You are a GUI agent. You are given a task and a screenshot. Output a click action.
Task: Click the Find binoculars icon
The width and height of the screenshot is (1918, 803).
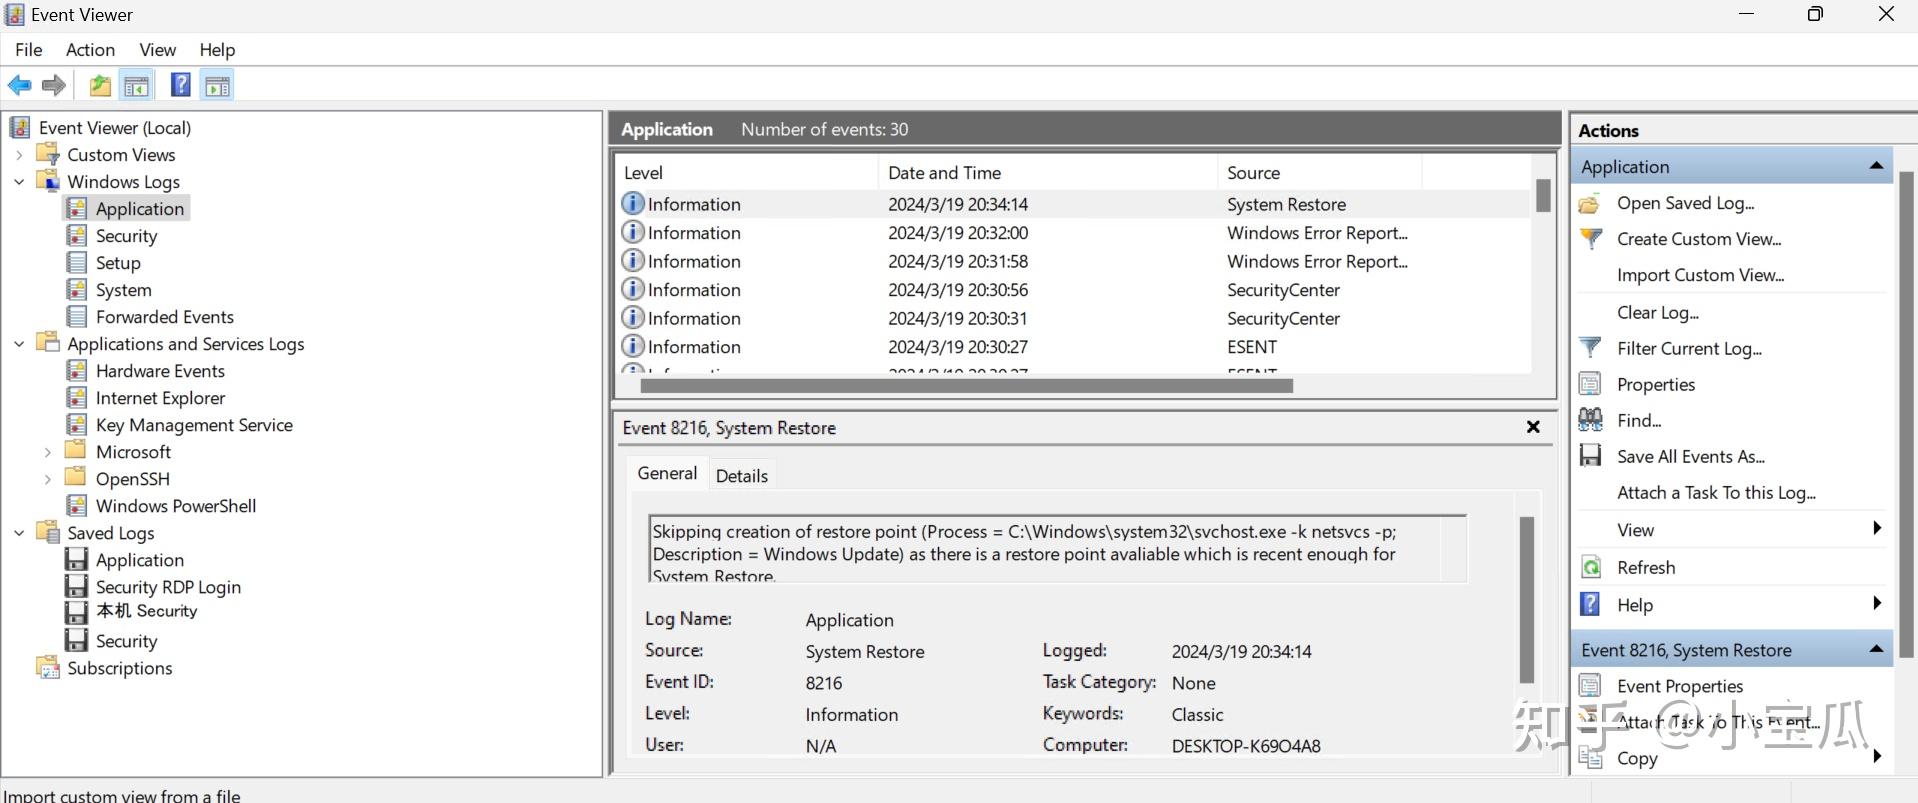1590,420
